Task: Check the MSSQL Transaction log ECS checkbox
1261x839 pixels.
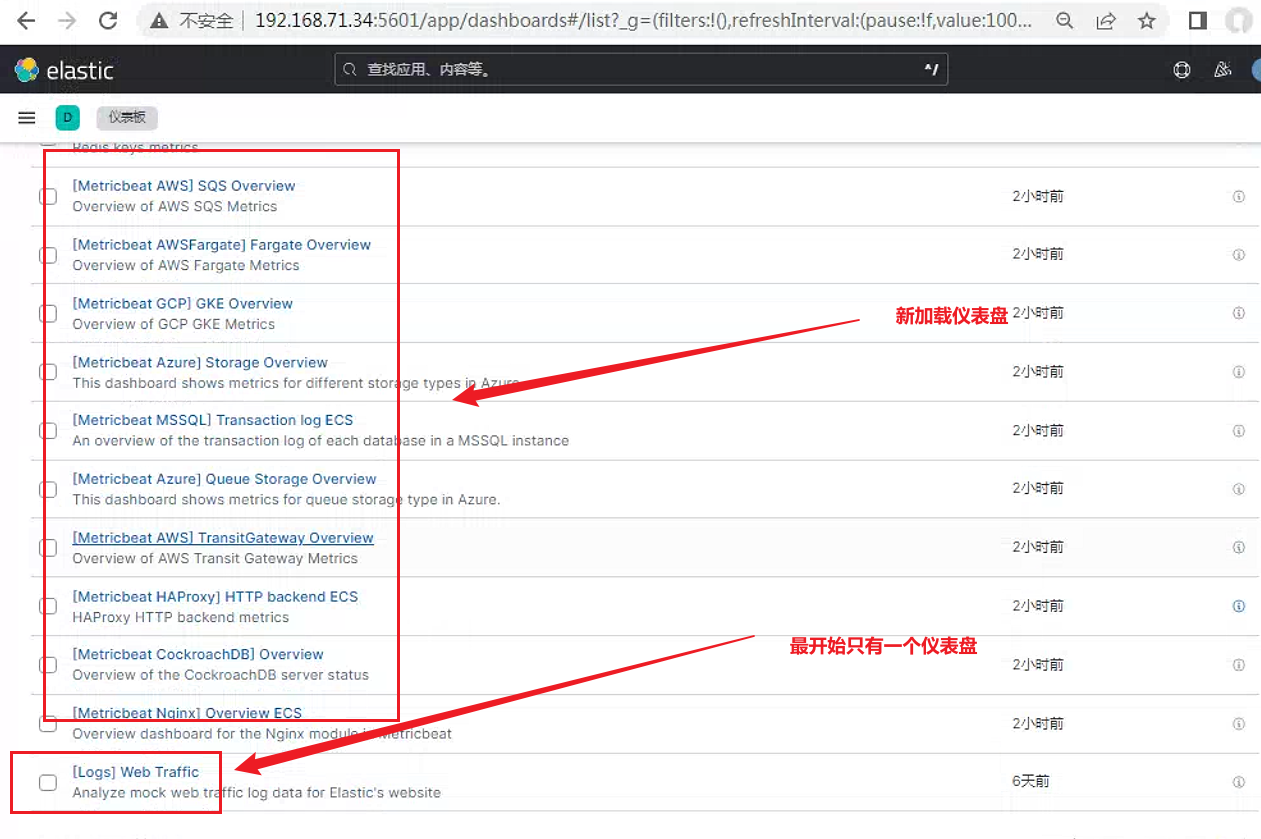Action: (x=48, y=430)
